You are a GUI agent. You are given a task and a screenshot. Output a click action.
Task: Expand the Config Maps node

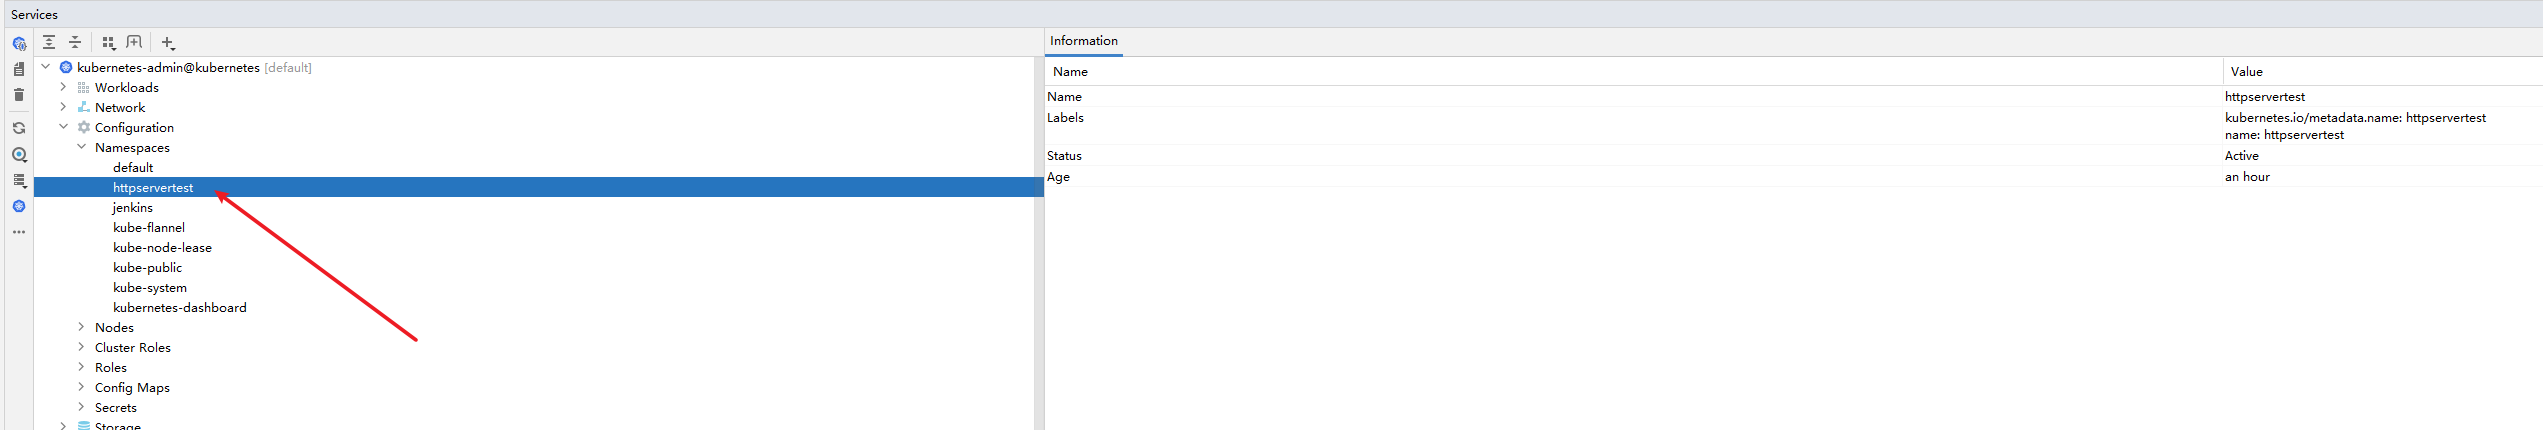click(81, 387)
